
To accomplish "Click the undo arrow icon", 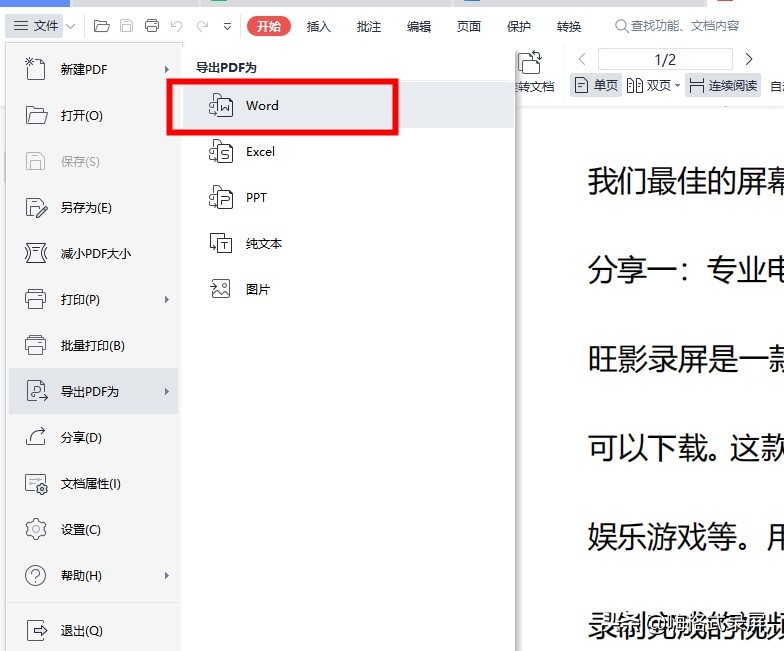I will coord(176,26).
